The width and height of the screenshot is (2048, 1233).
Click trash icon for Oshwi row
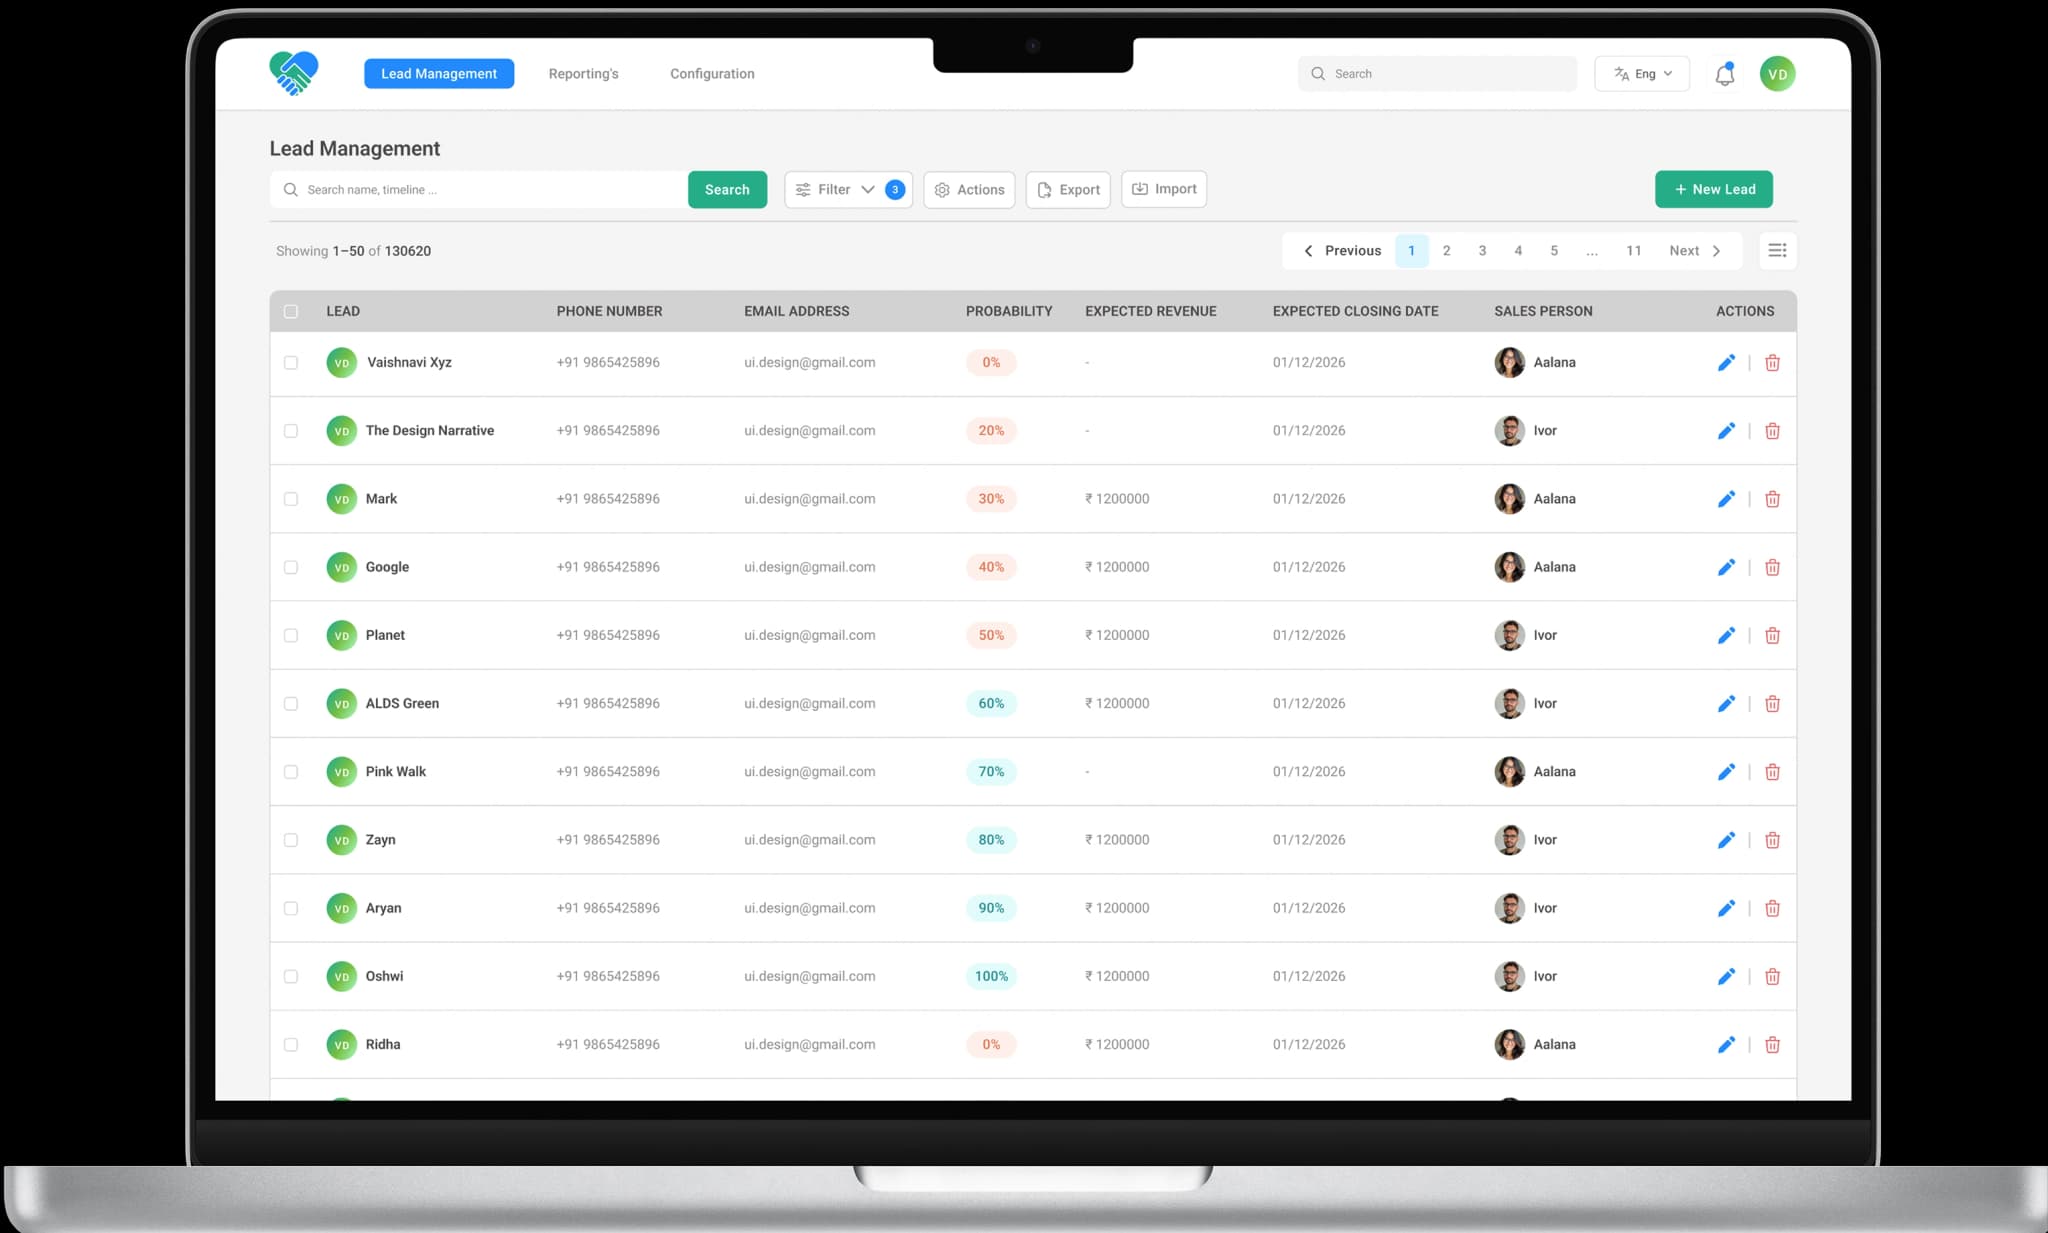pos(1772,977)
